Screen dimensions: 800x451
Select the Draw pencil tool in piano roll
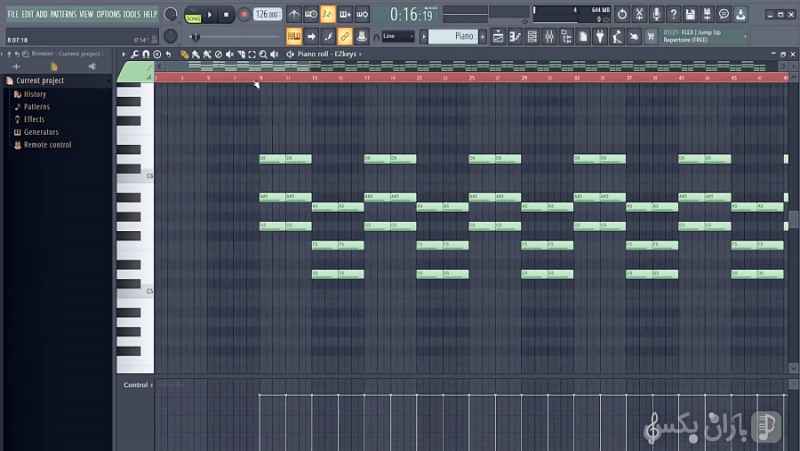184,54
